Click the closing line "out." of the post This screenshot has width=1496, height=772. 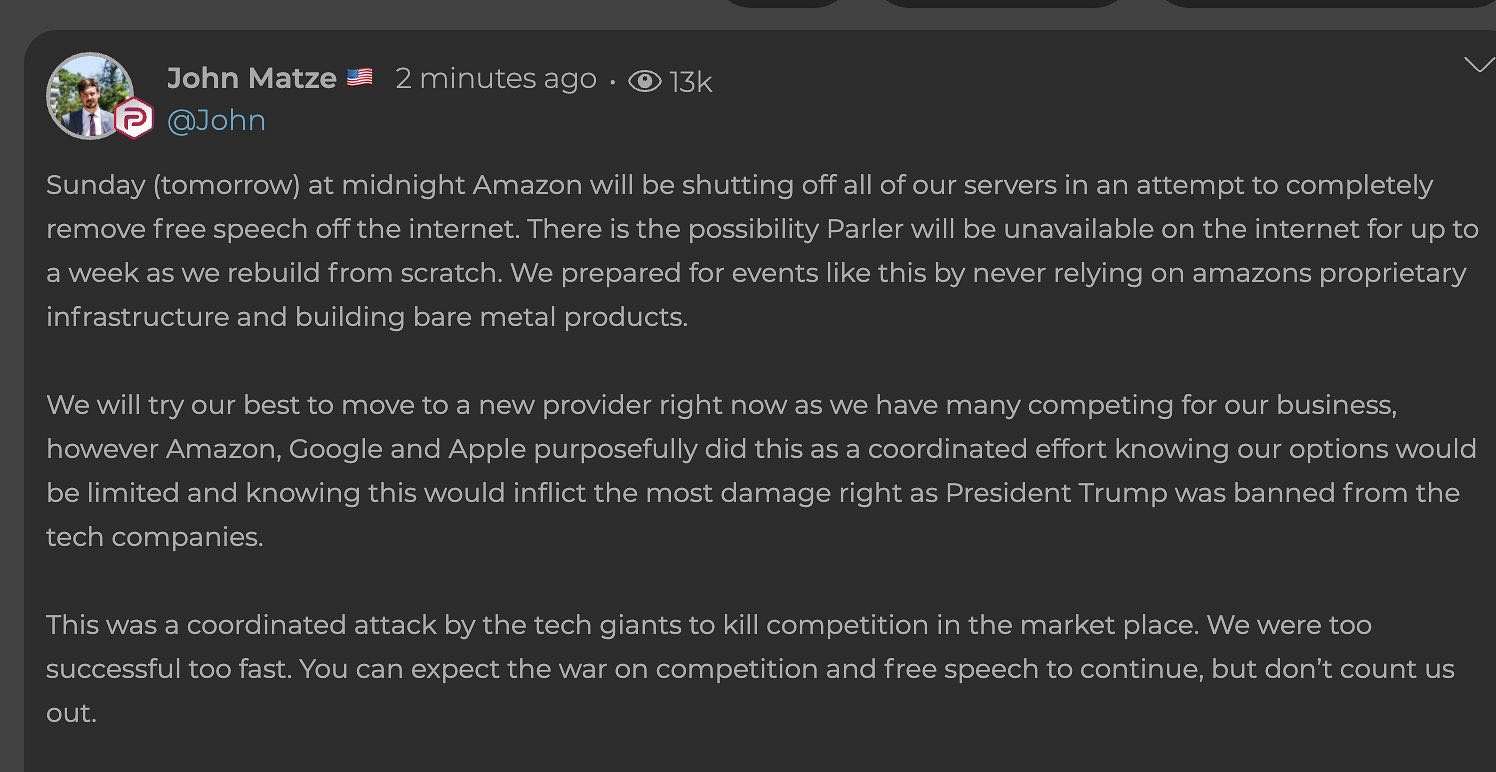click(71, 713)
